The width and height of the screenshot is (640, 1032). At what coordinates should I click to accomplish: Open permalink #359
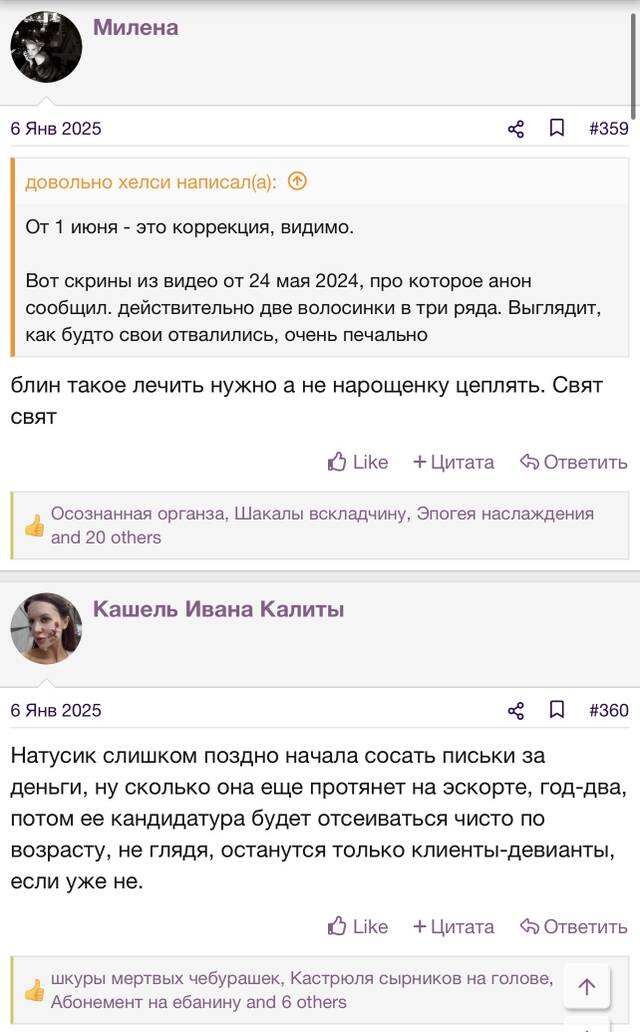608,128
